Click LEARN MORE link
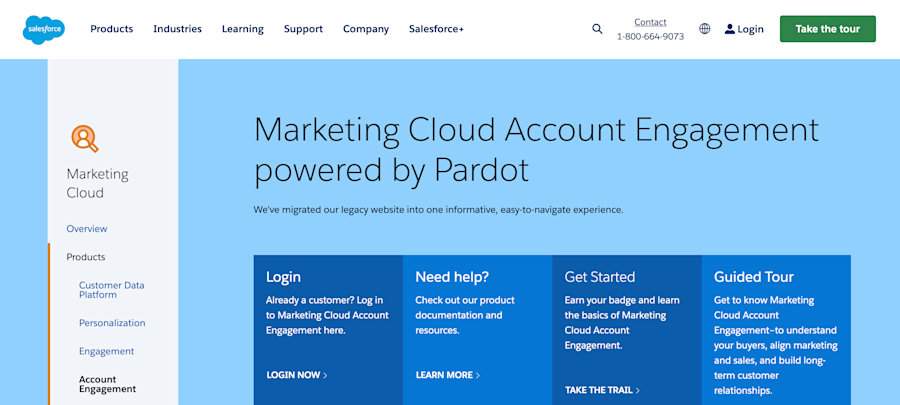 pyautogui.click(x=444, y=375)
